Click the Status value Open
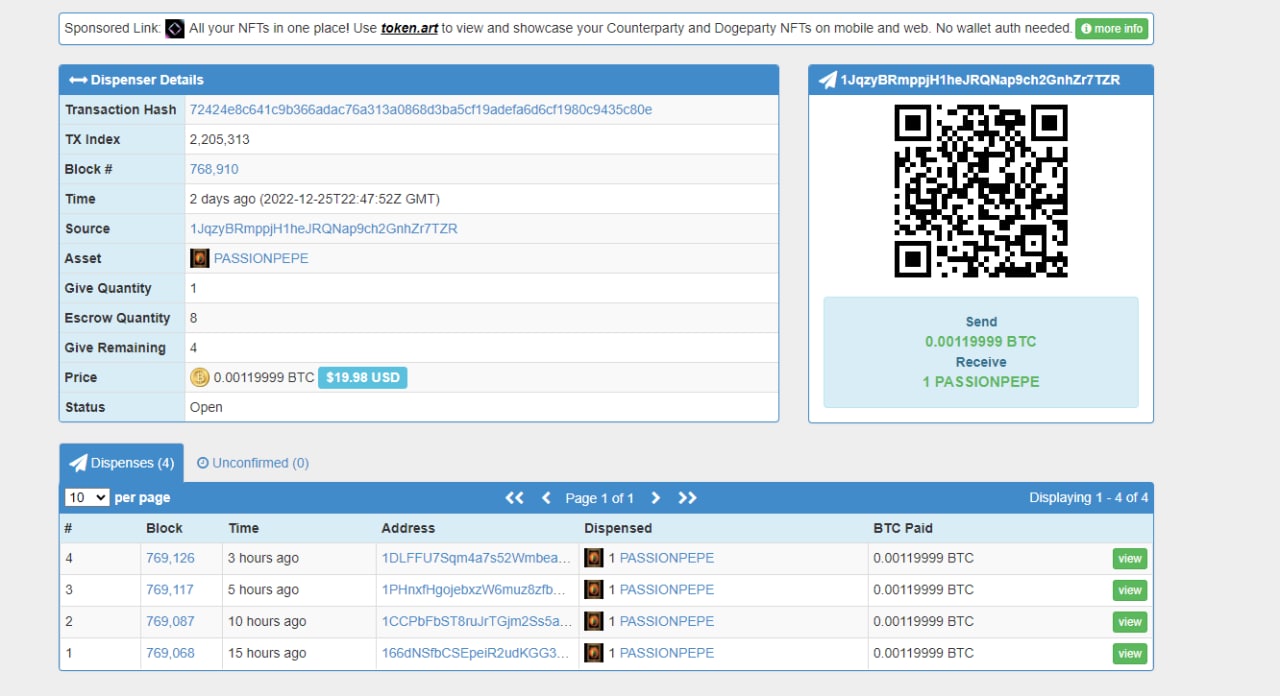This screenshot has height=696, width=1280. pyautogui.click(x=206, y=407)
